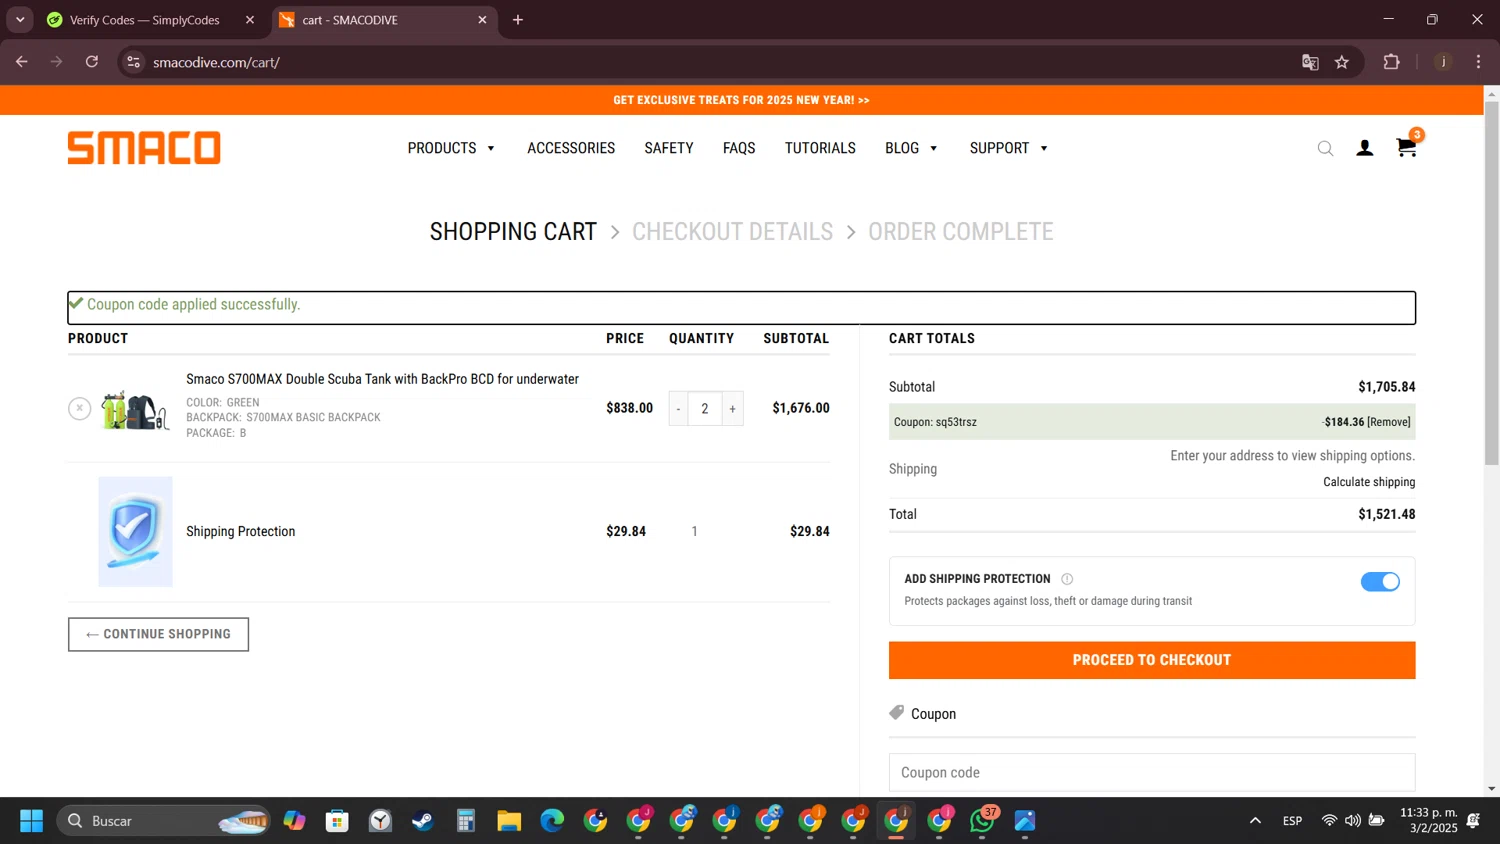
Task: Open the Chrome three-dot menu
Action: [1478, 62]
